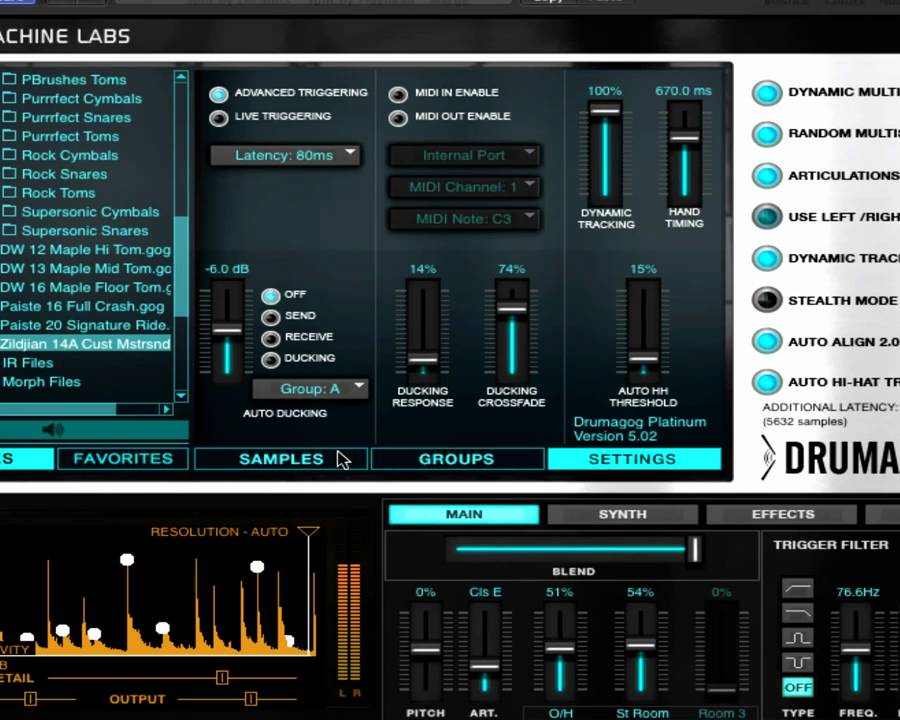Select the high-pass filter shape icon

[x=797, y=589]
